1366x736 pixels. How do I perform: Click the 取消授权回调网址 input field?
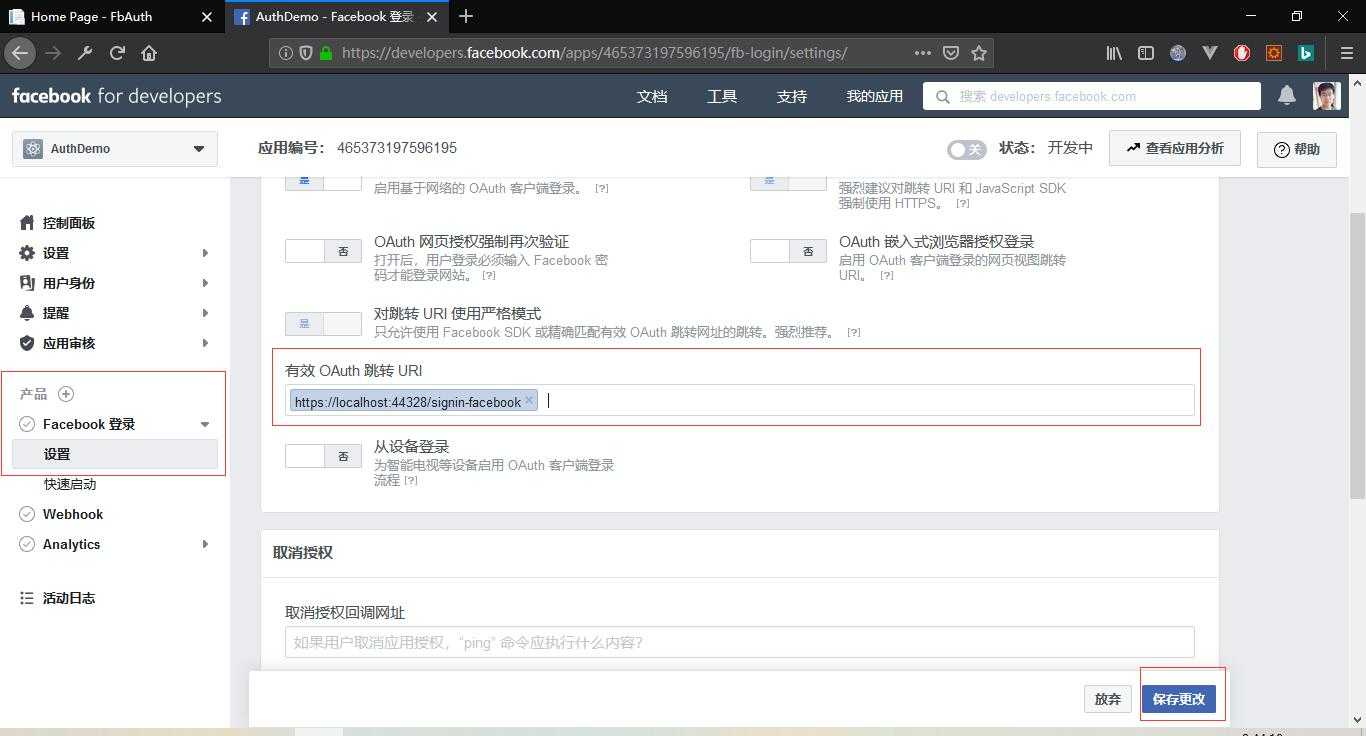739,642
